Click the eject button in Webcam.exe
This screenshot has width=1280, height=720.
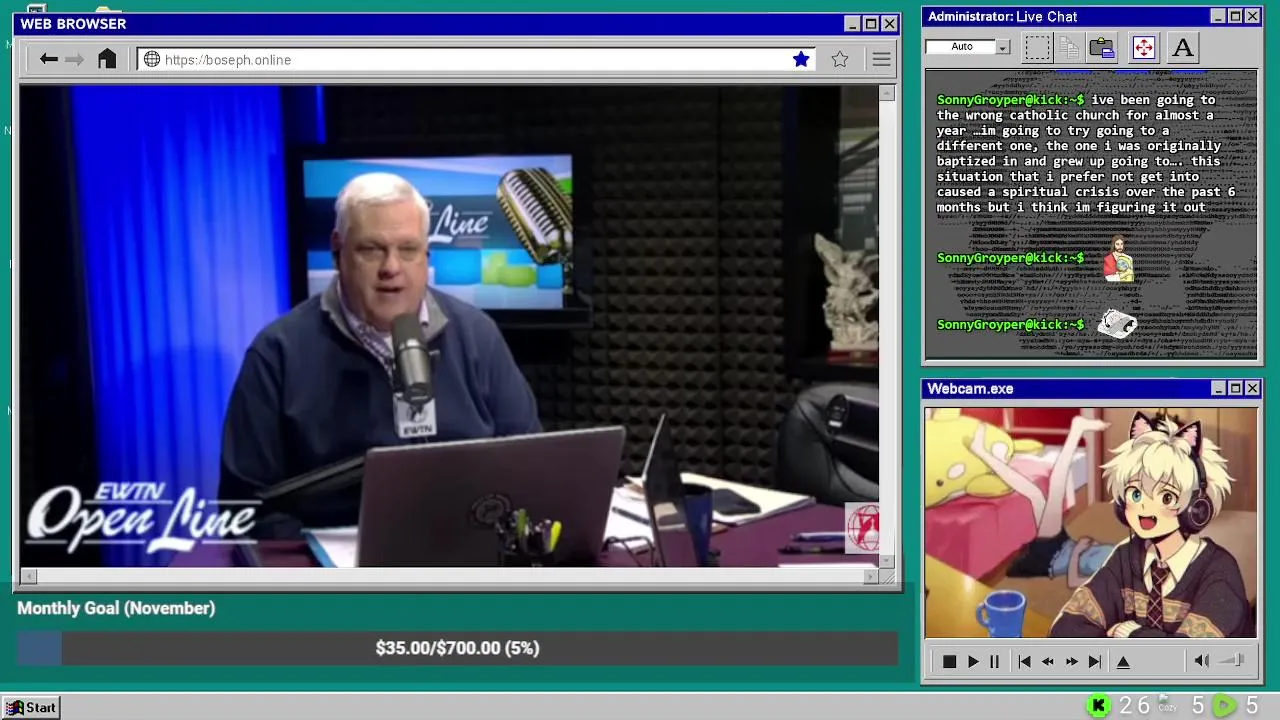pyautogui.click(x=1123, y=661)
